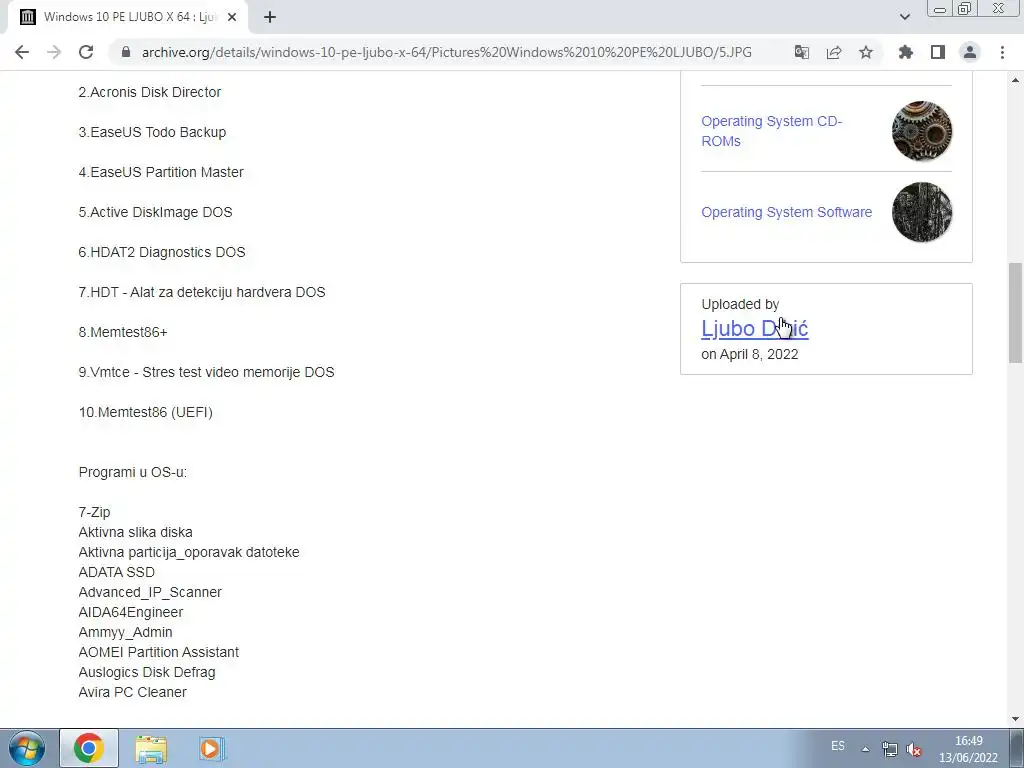Click the network tray icon
The width and height of the screenshot is (1024, 768).
(889, 749)
